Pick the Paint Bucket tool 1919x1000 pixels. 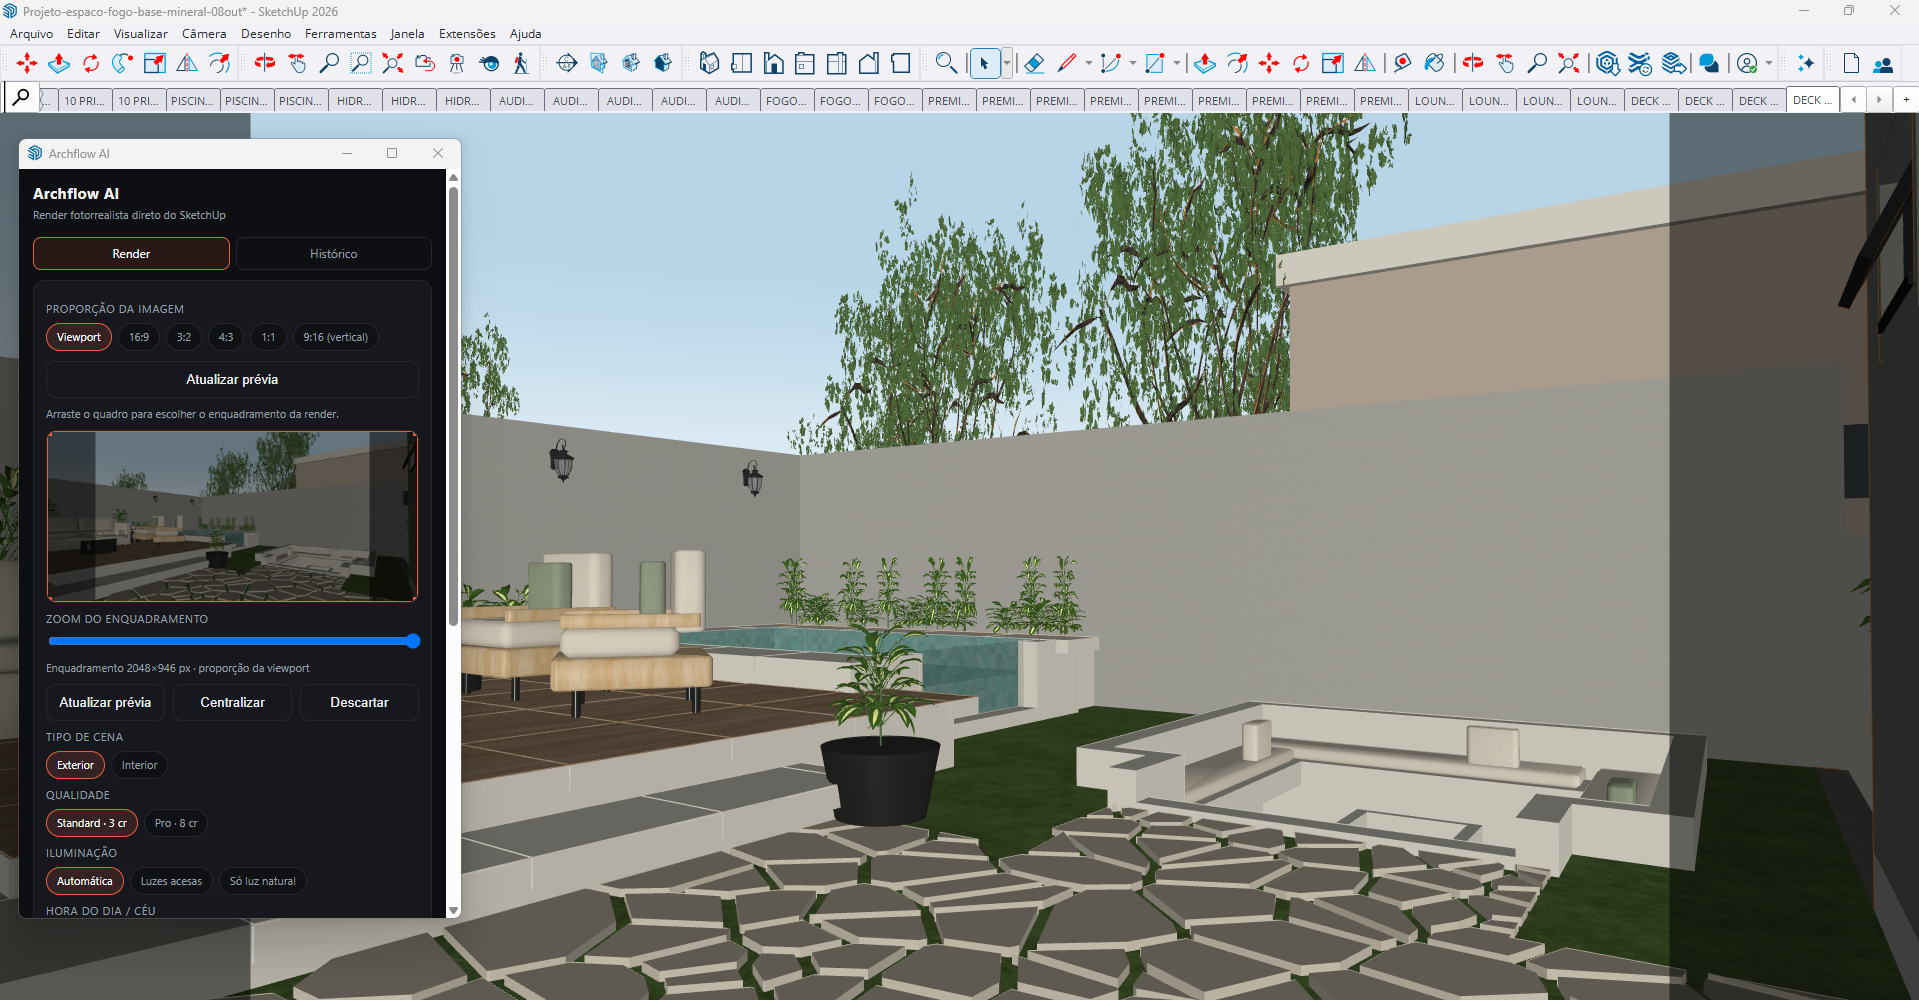click(1435, 63)
